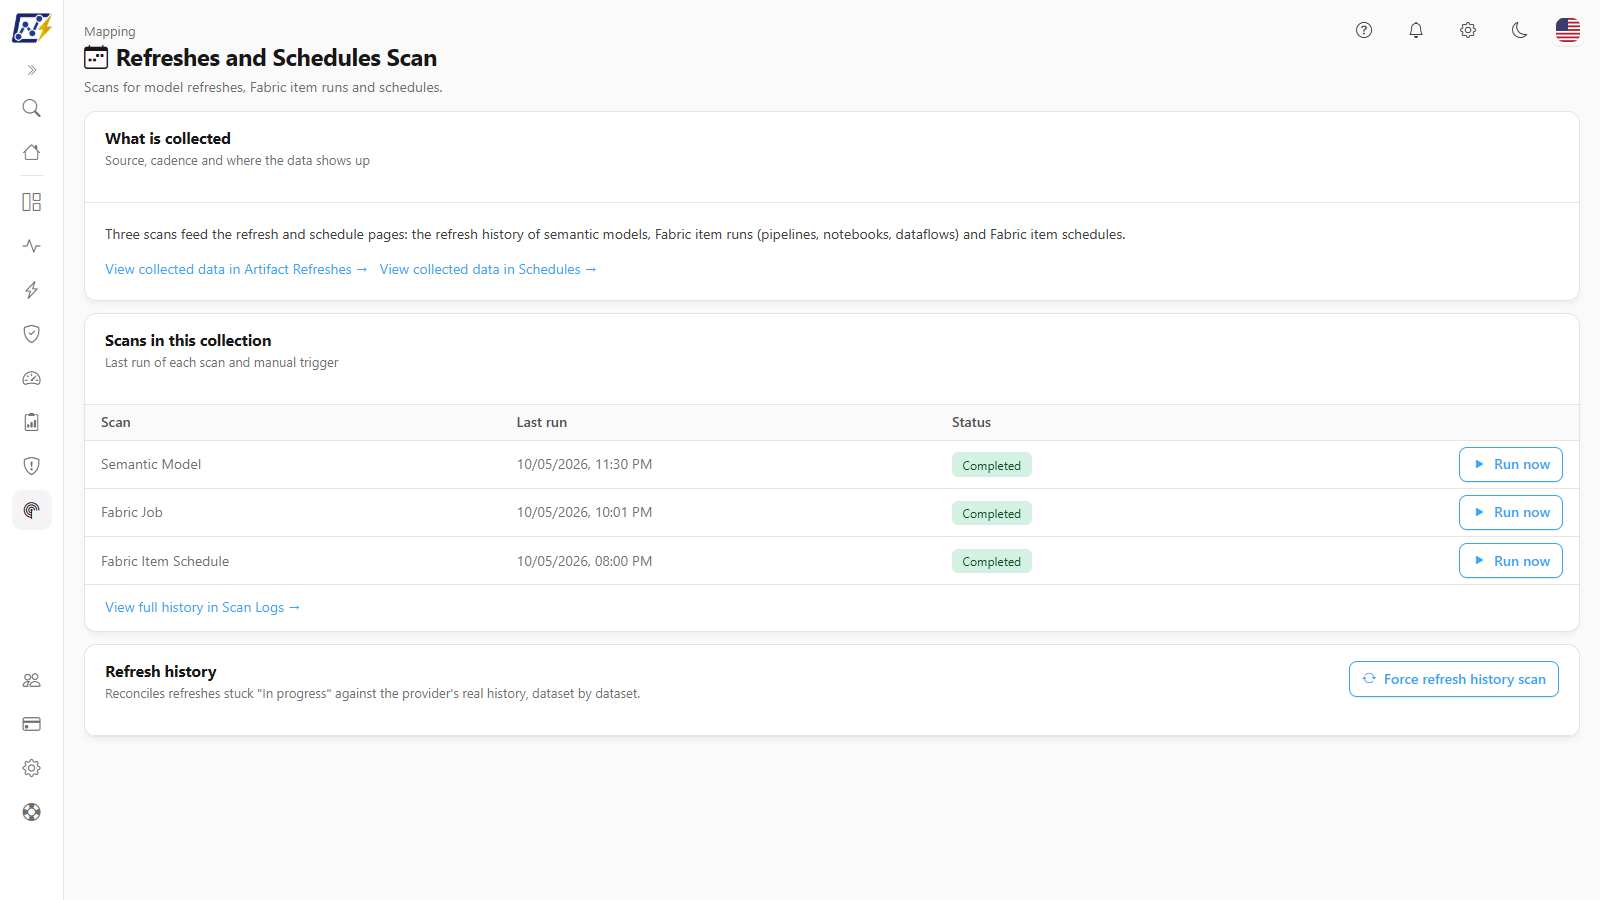
Task: Click the Mapping breadcrumb label
Action: coord(110,32)
